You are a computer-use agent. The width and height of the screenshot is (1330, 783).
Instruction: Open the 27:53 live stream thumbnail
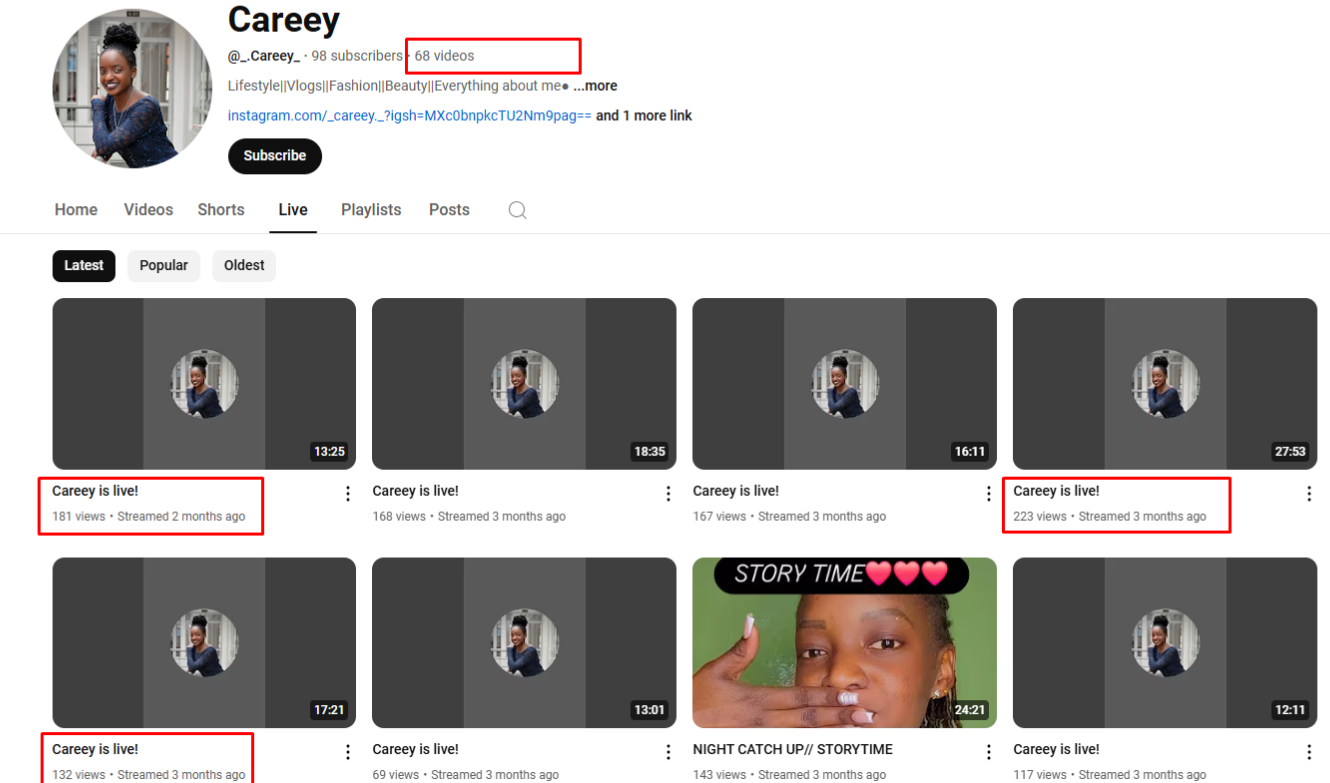click(1164, 384)
